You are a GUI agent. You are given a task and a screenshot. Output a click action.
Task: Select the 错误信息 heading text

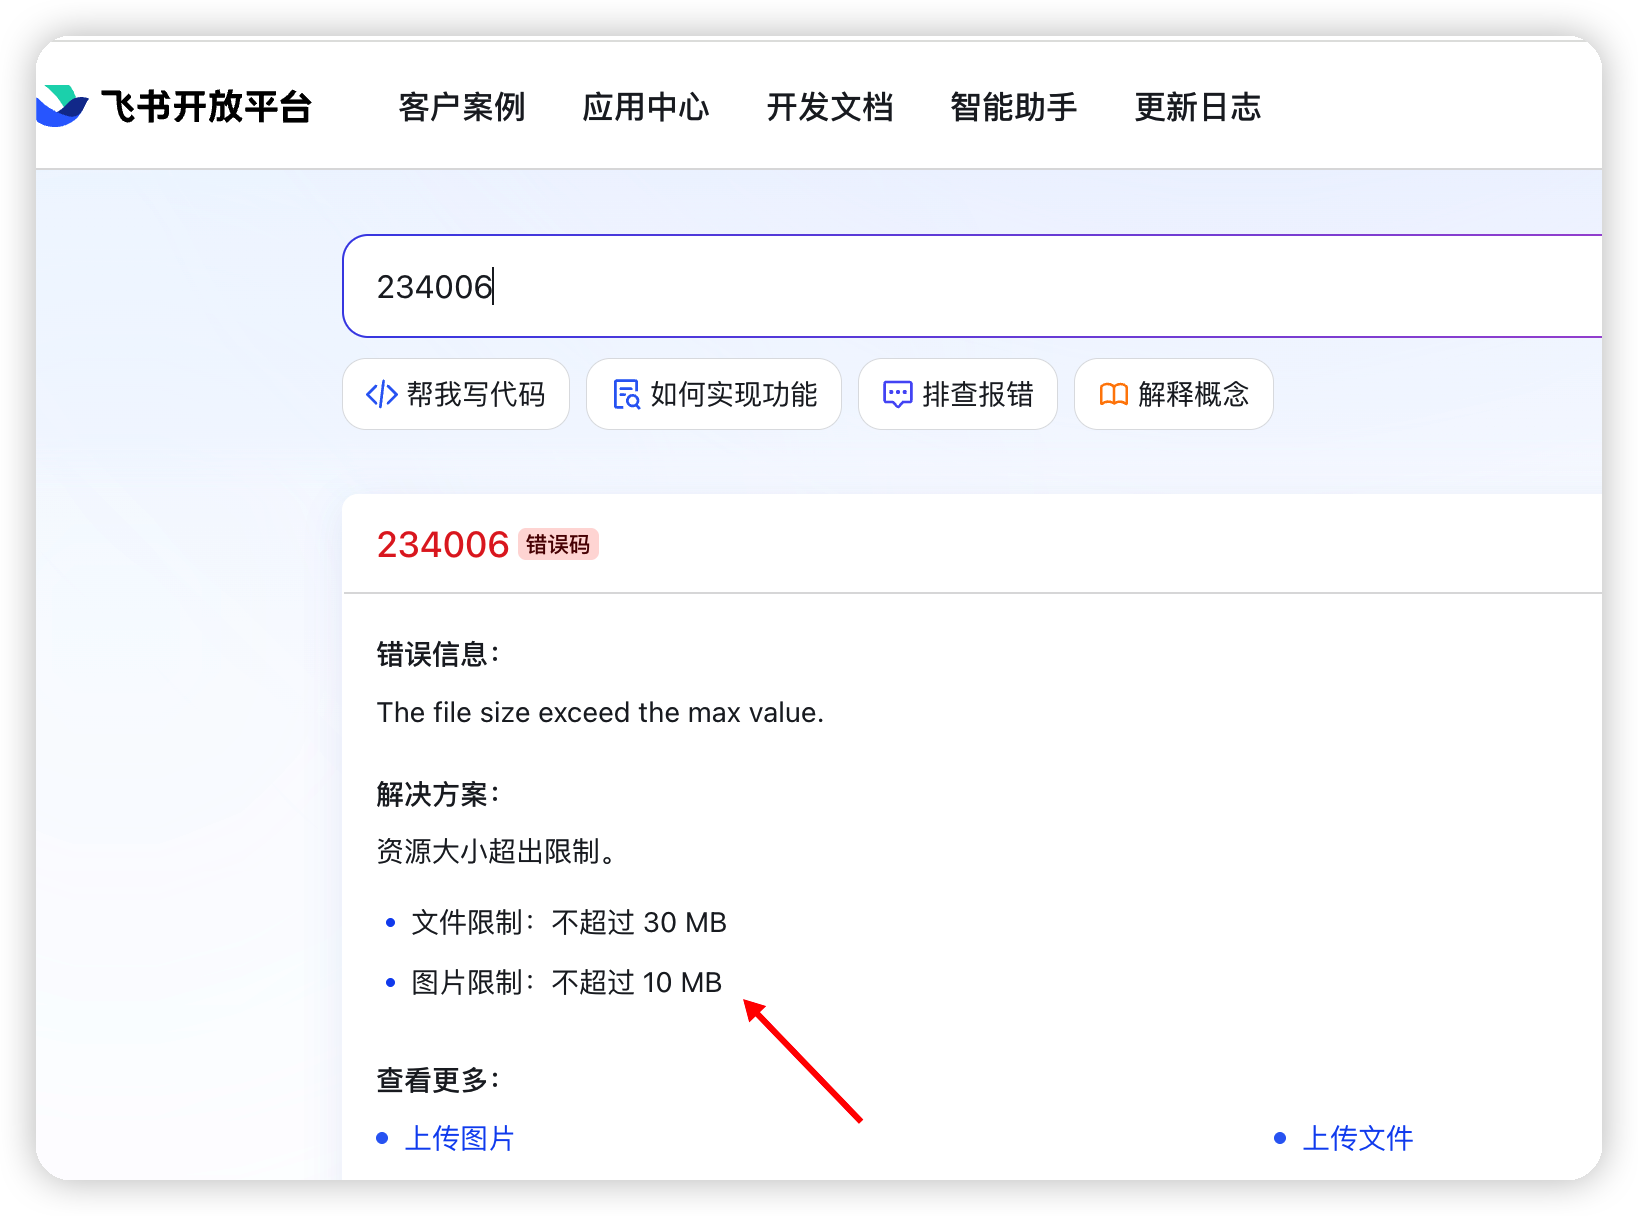coord(438,654)
